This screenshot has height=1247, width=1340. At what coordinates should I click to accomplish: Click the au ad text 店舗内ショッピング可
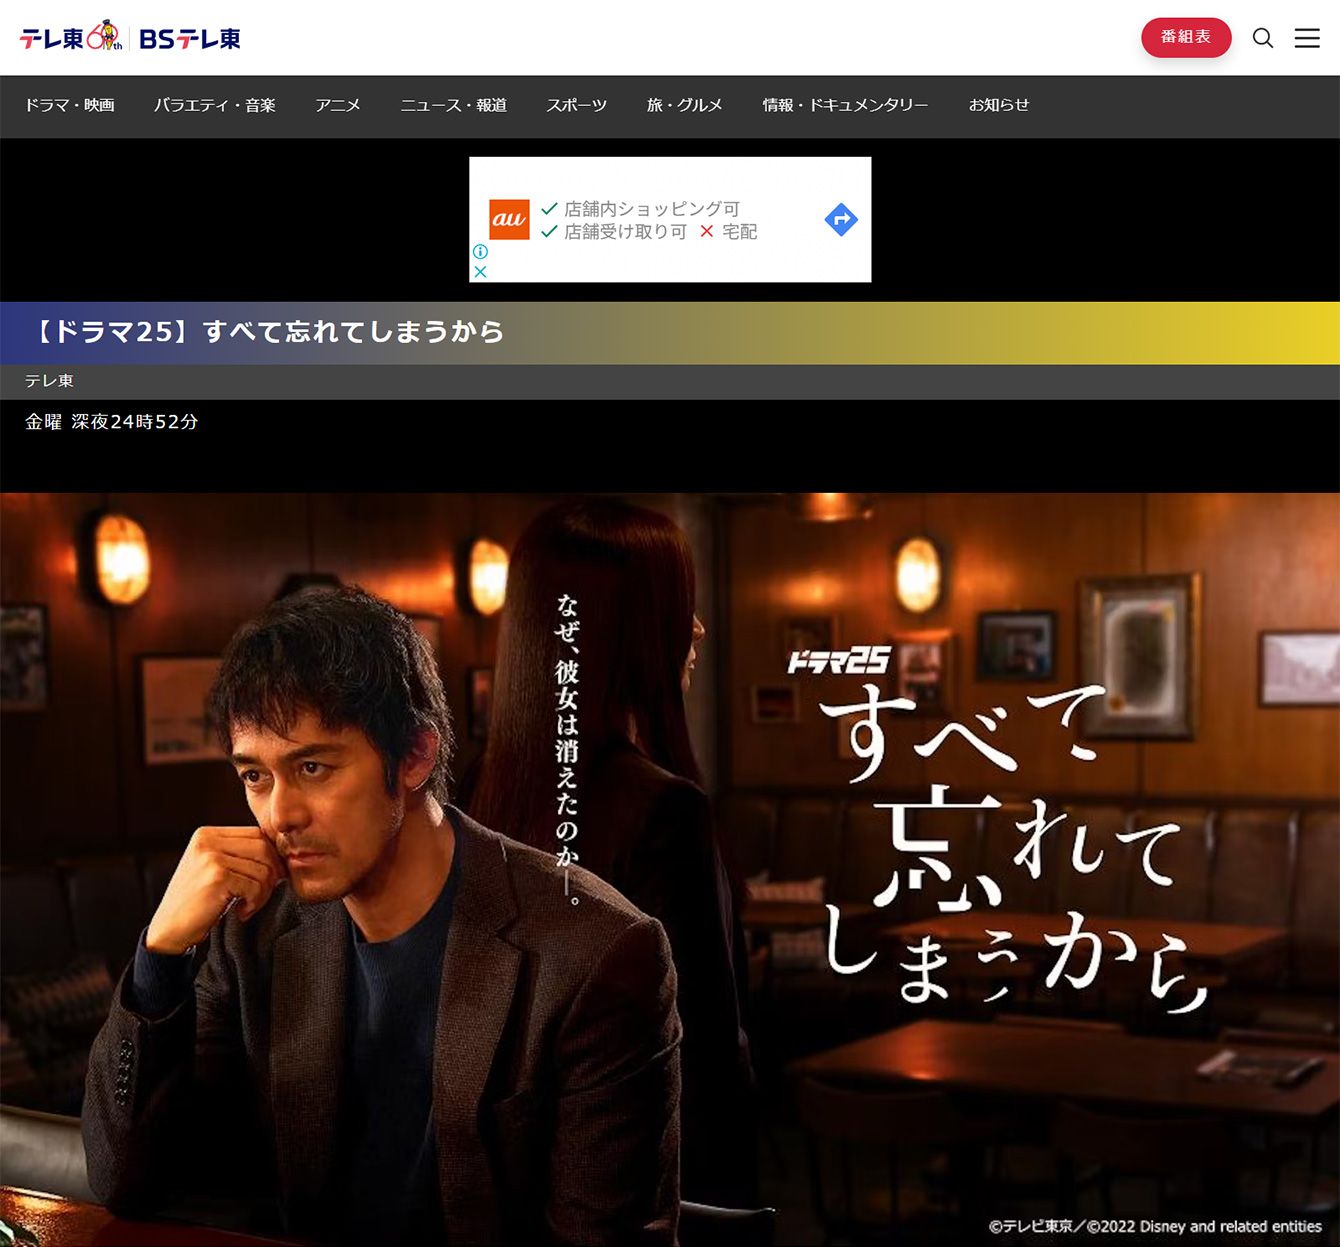pyautogui.click(x=651, y=209)
